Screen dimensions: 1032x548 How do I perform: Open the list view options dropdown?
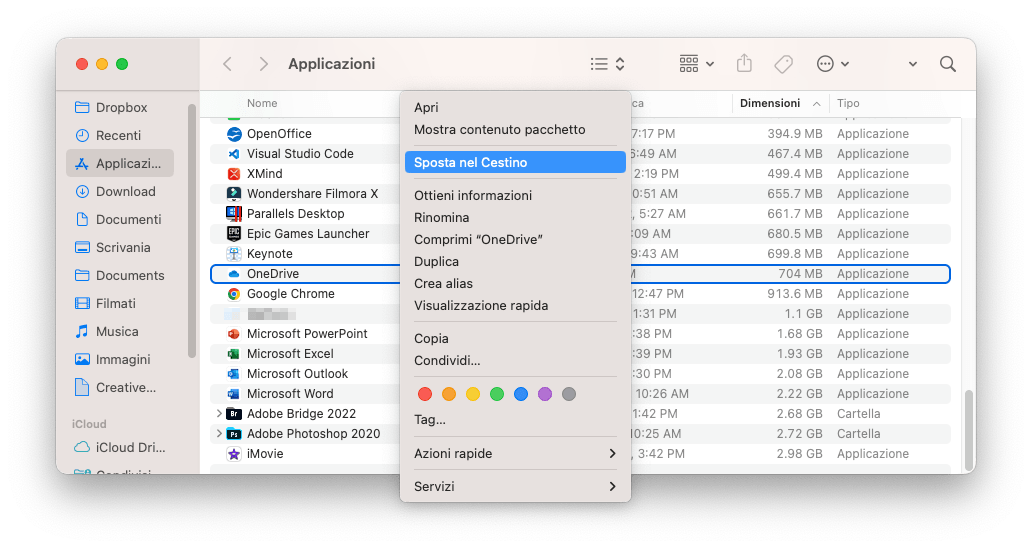pyautogui.click(x=607, y=64)
